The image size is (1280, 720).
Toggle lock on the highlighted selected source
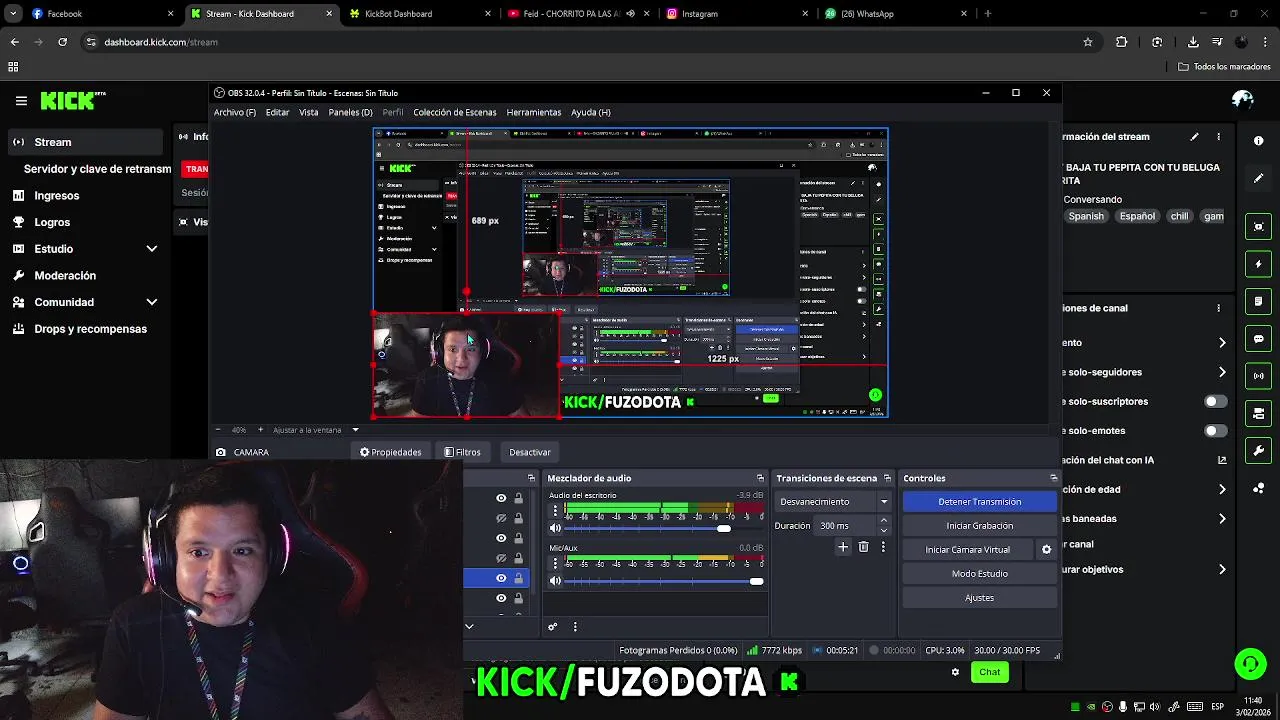[x=518, y=578]
